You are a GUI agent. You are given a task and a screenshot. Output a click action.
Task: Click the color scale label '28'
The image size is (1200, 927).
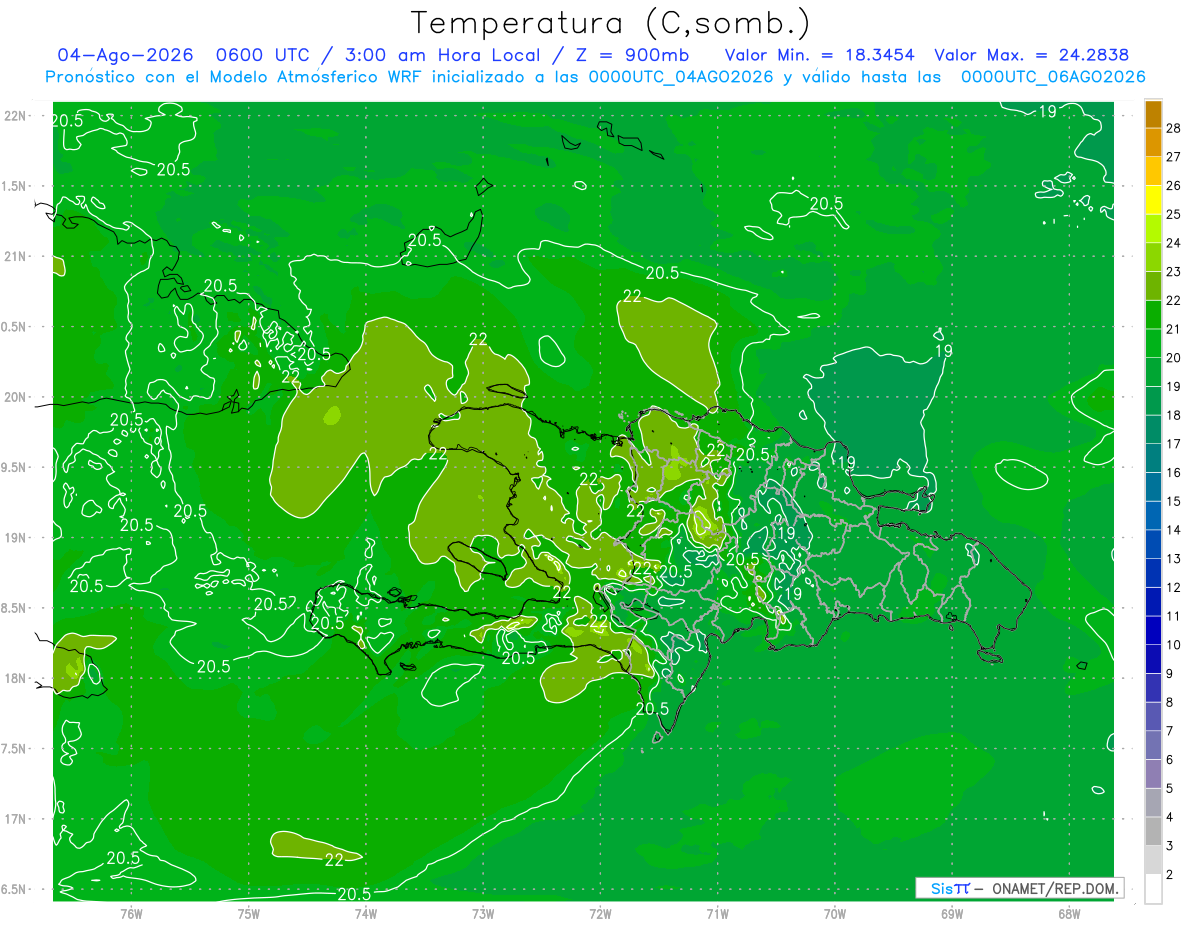click(1174, 127)
